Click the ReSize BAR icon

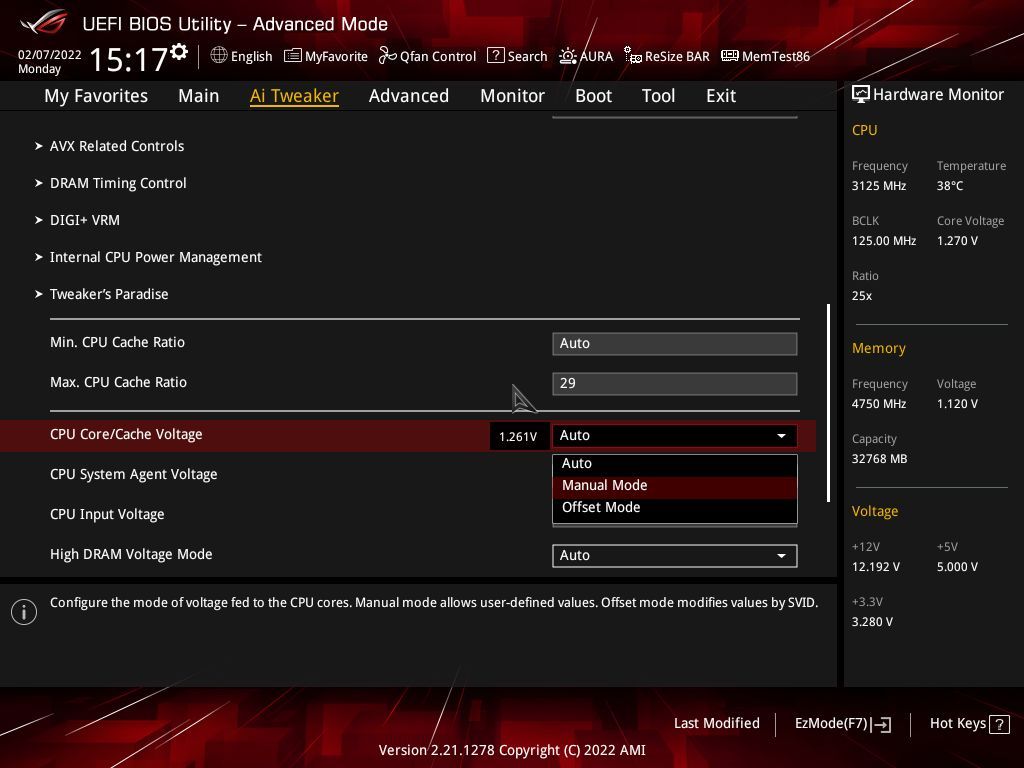(x=632, y=56)
